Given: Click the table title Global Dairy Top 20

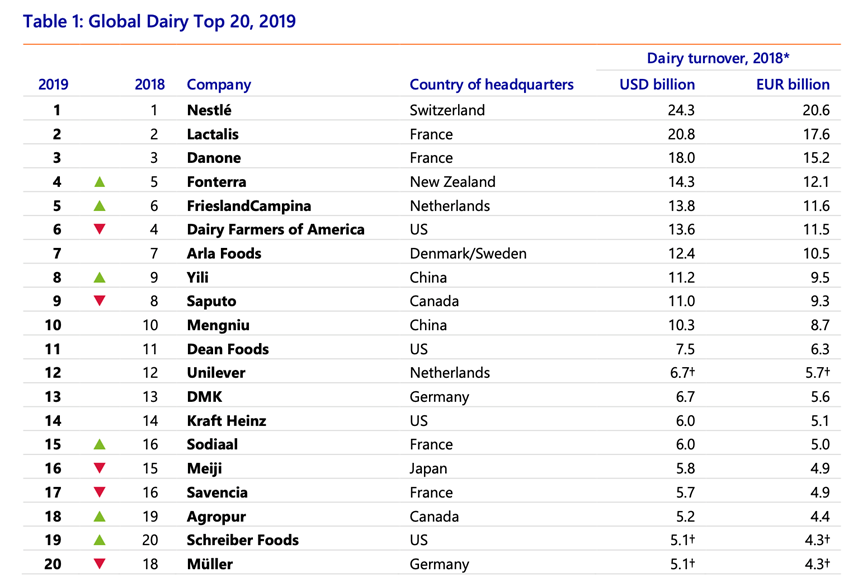Looking at the screenshot, I should [x=159, y=21].
